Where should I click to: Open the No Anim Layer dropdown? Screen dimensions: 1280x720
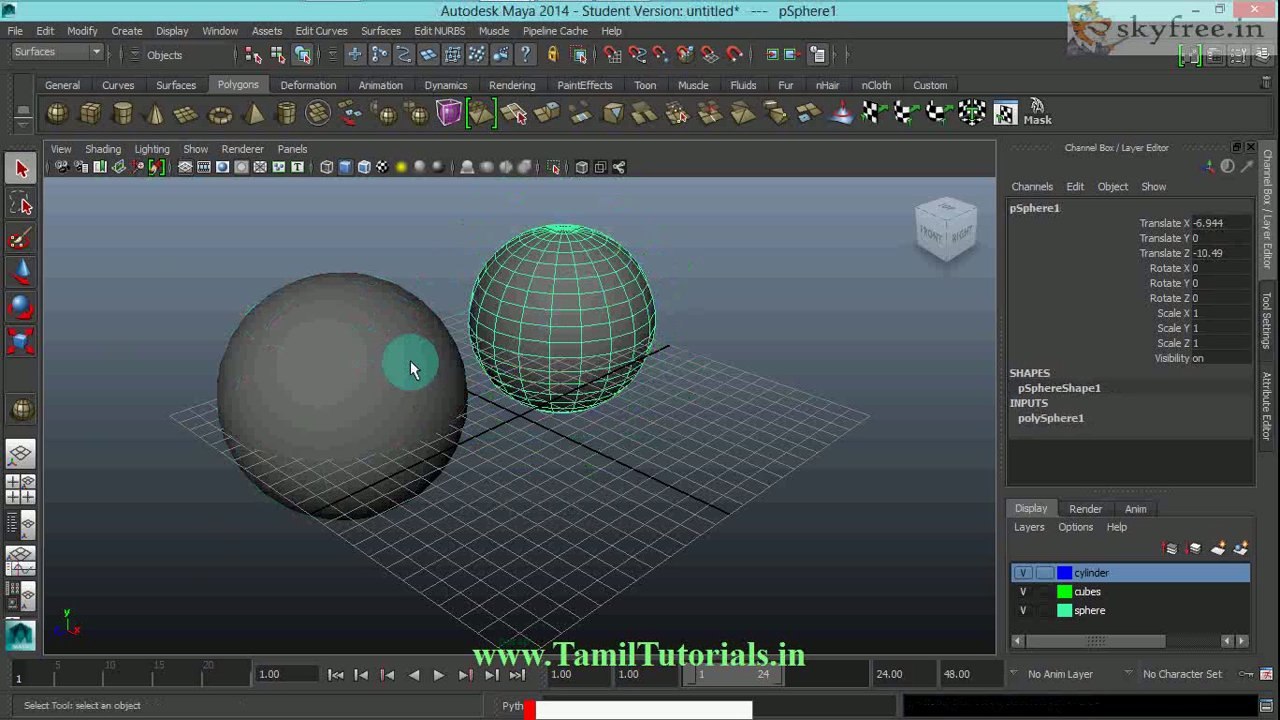[x=1059, y=674]
